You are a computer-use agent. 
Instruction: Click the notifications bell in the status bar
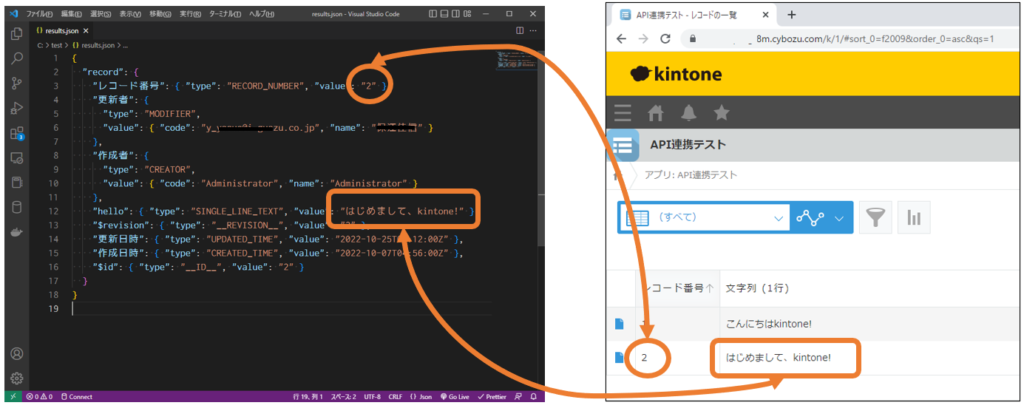click(534, 397)
